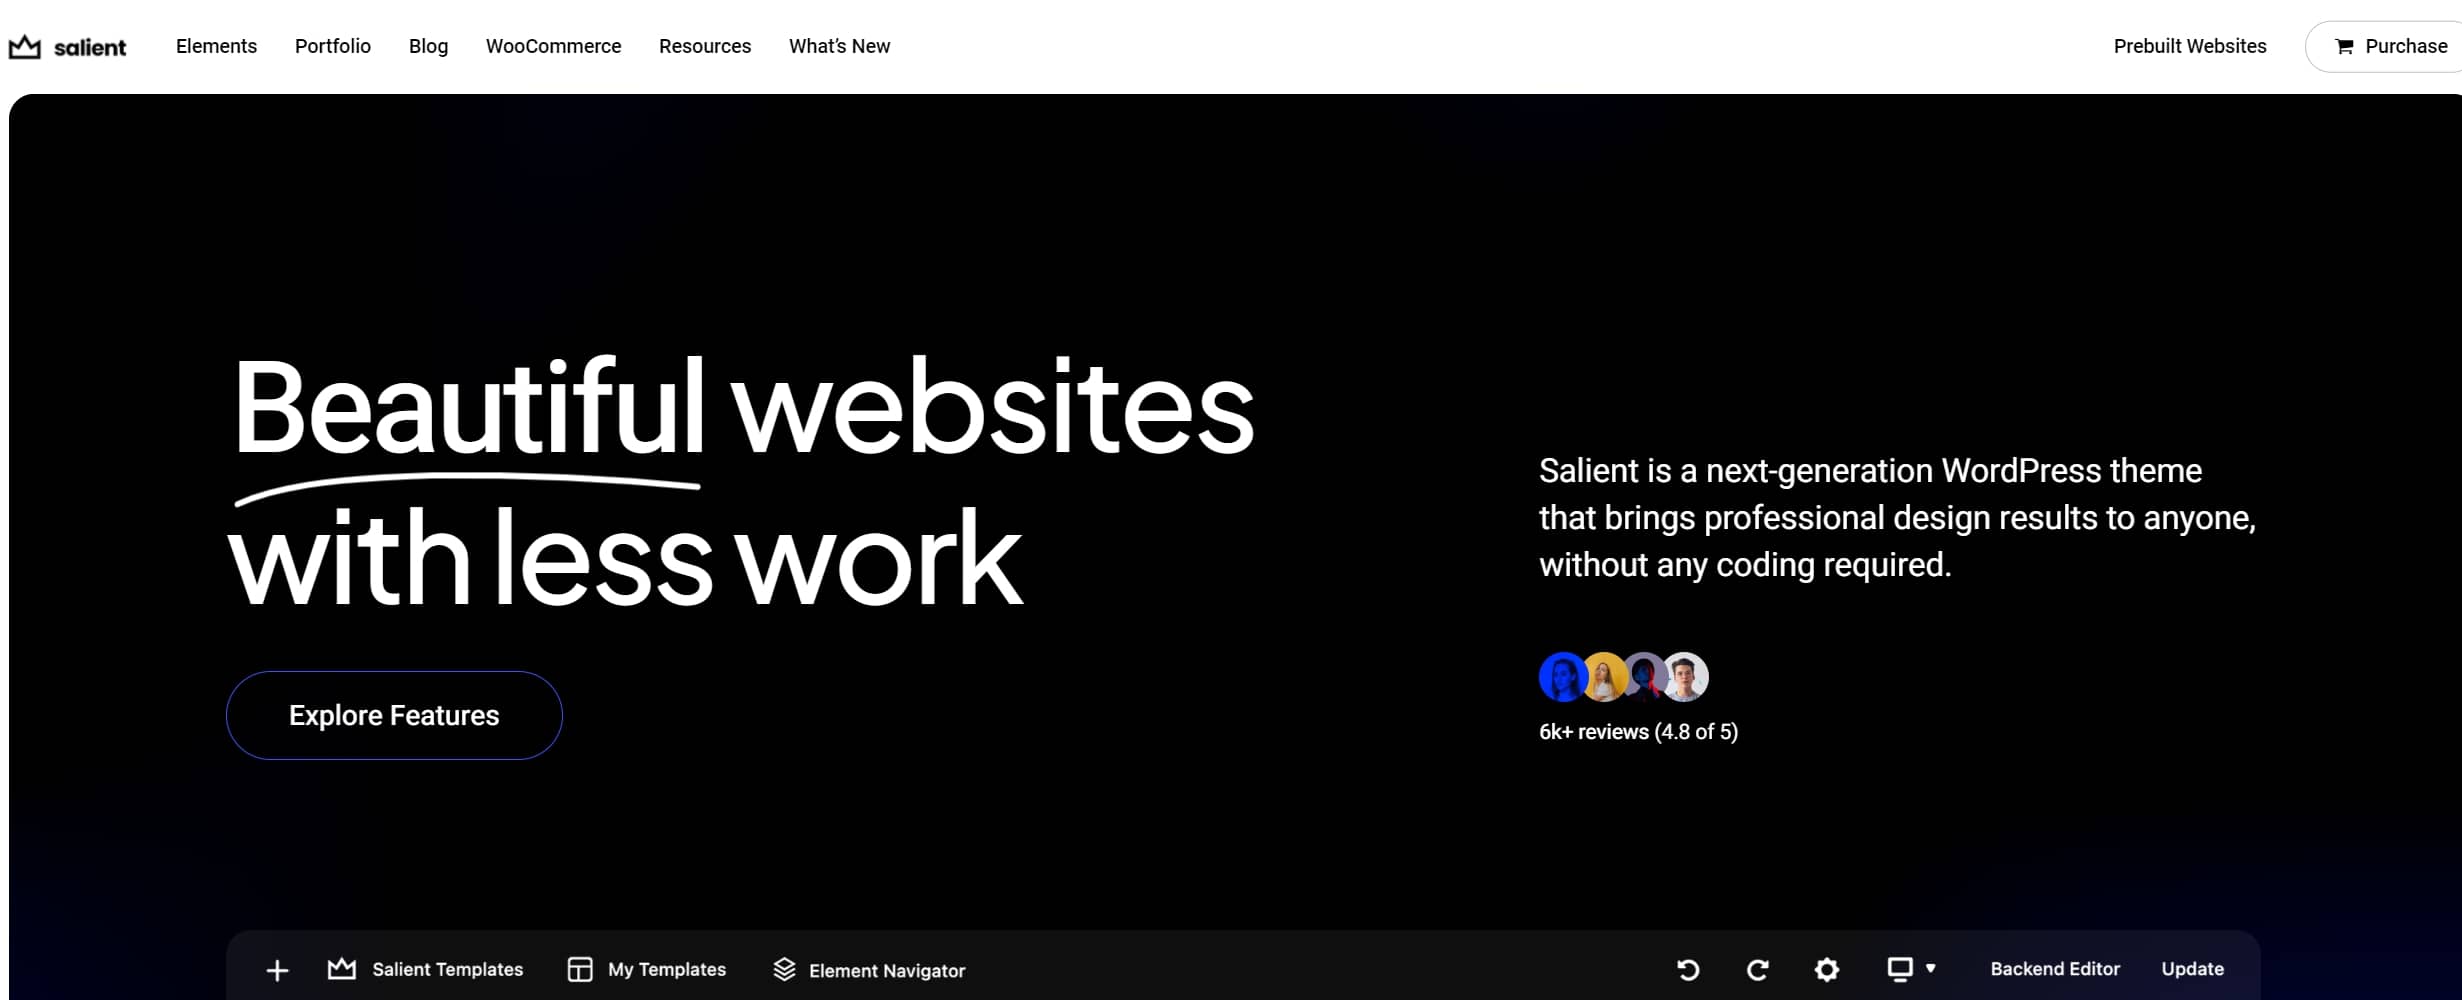
Task: Expand the device preview dropdown arrow
Action: click(x=1931, y=968)
